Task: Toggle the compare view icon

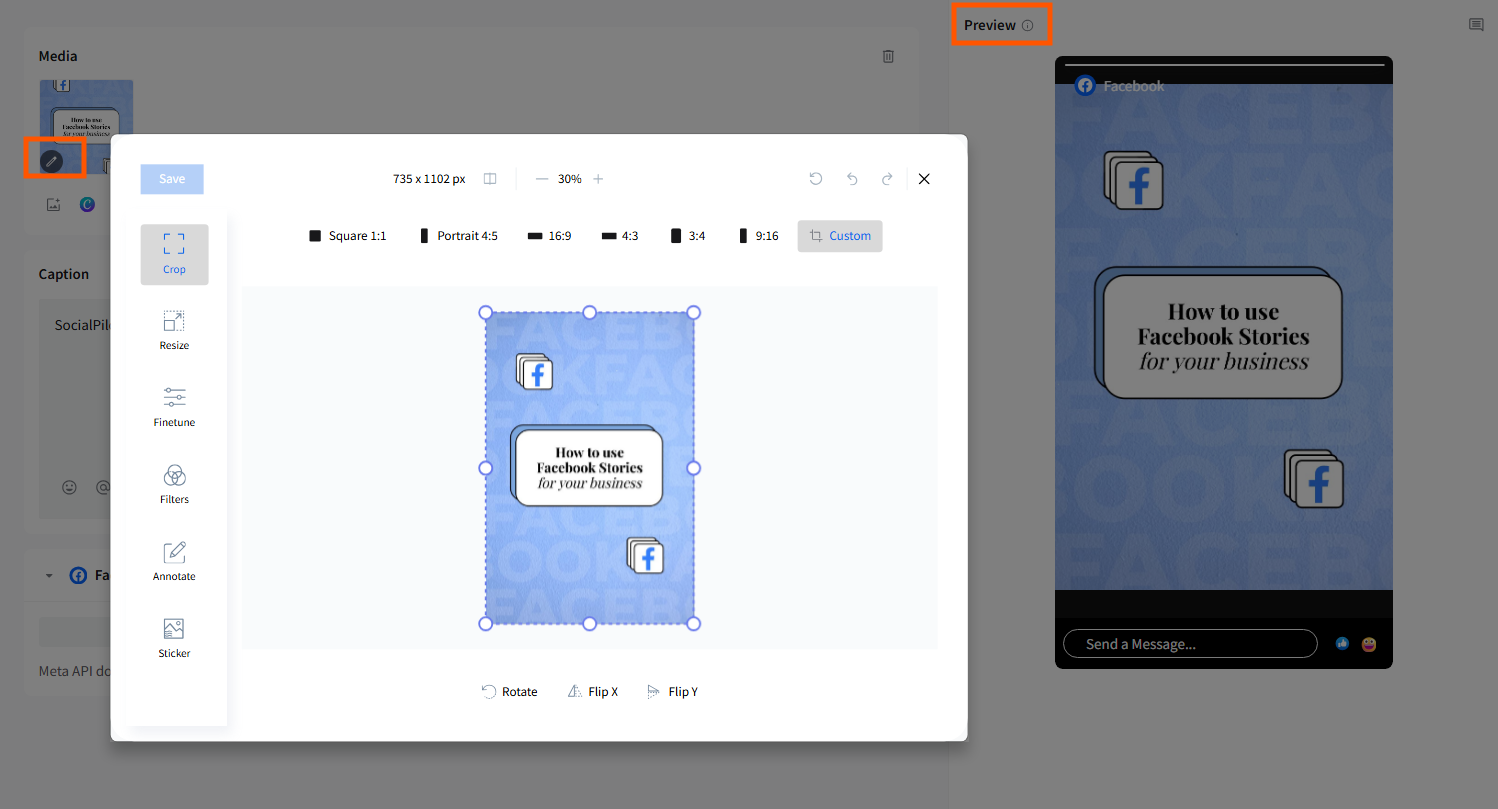Action: tap(490, 179)
